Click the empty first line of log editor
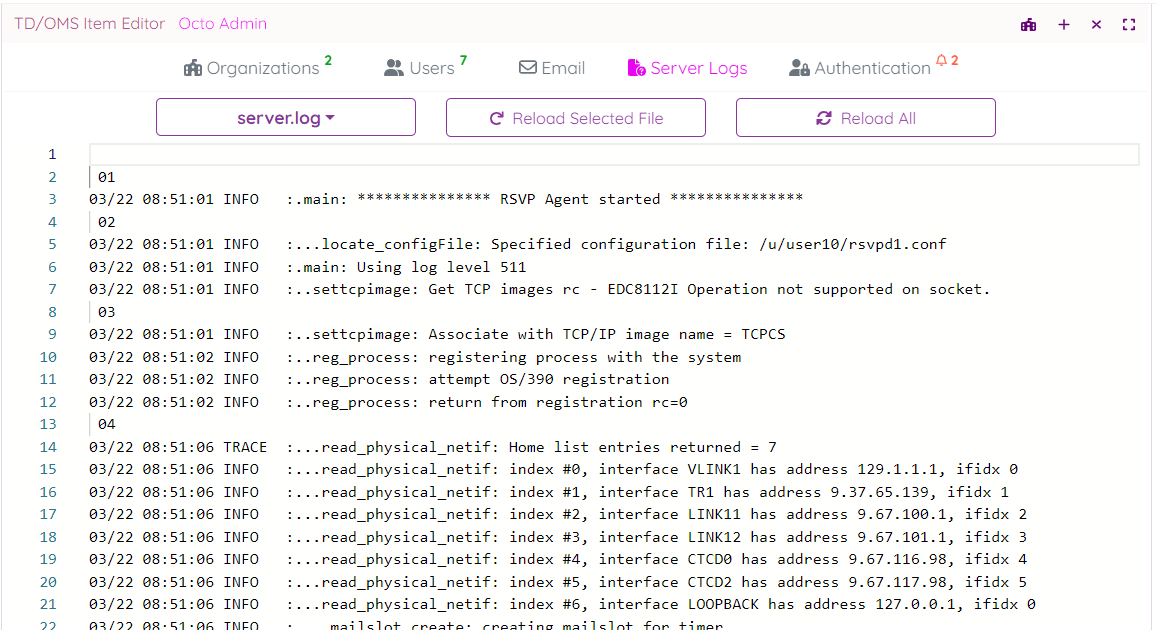 (614, 154)
